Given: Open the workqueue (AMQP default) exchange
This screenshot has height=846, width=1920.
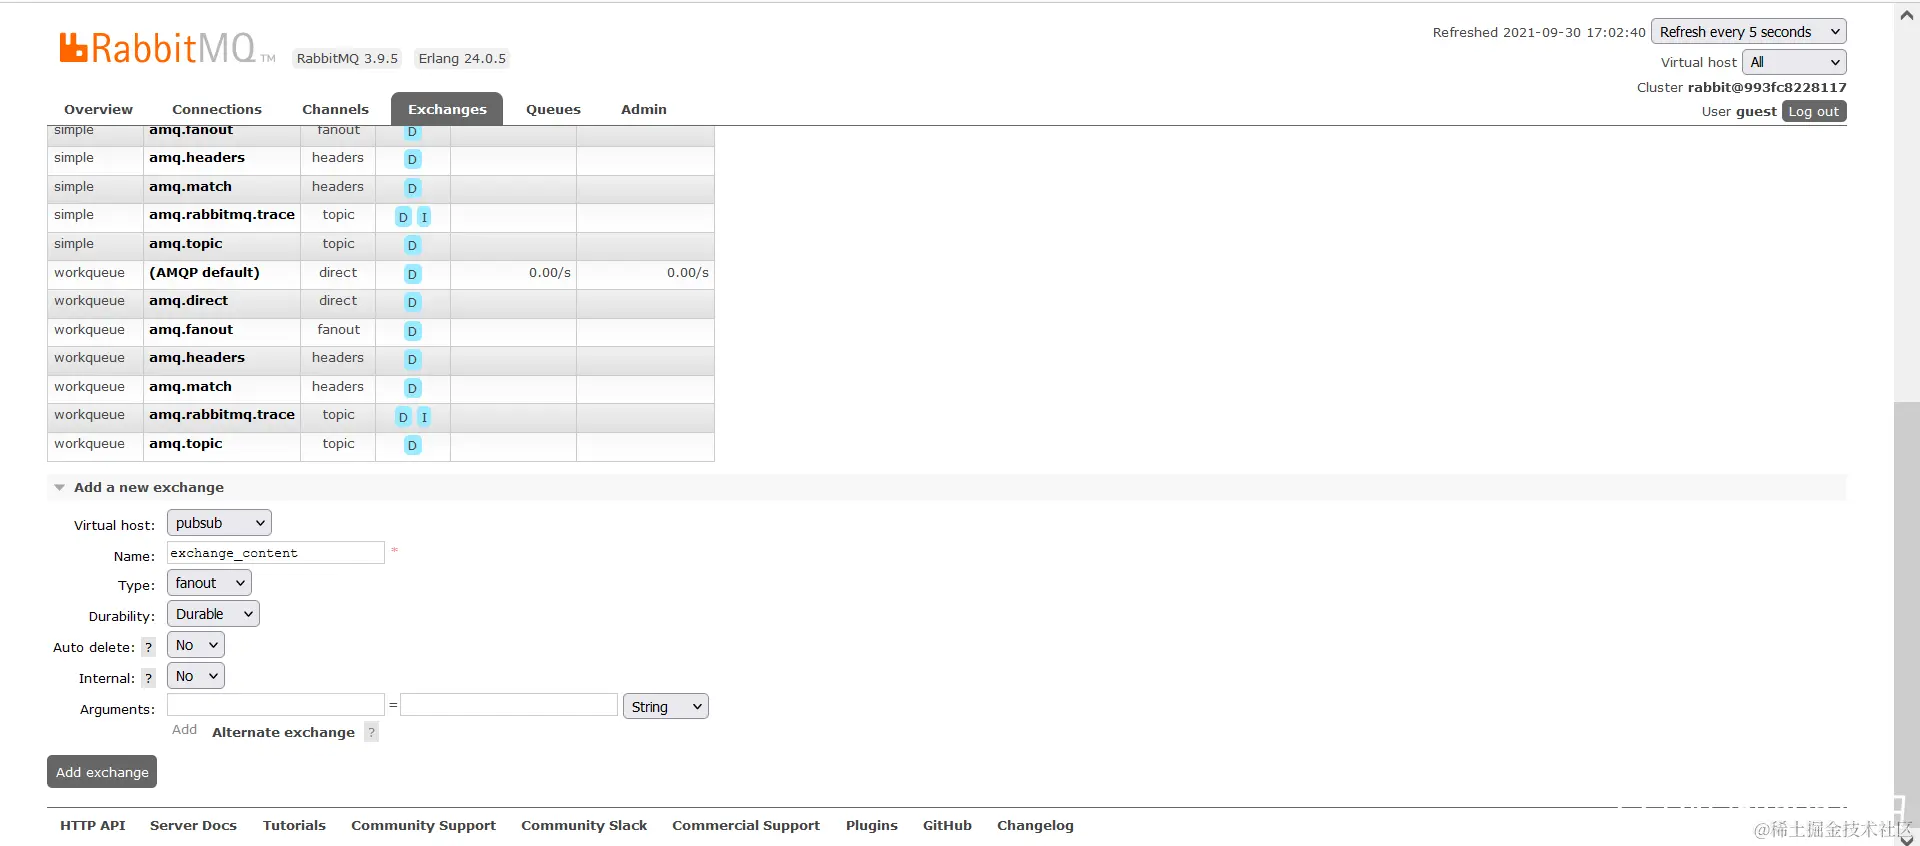Looking at the screenshot, I should click(204, 272).
